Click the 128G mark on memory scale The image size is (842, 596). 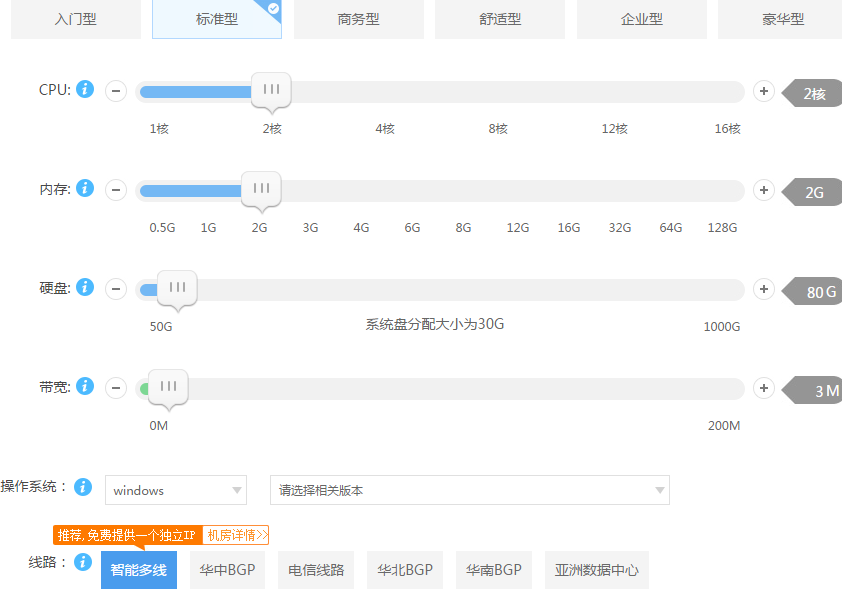tap(722, 228)
